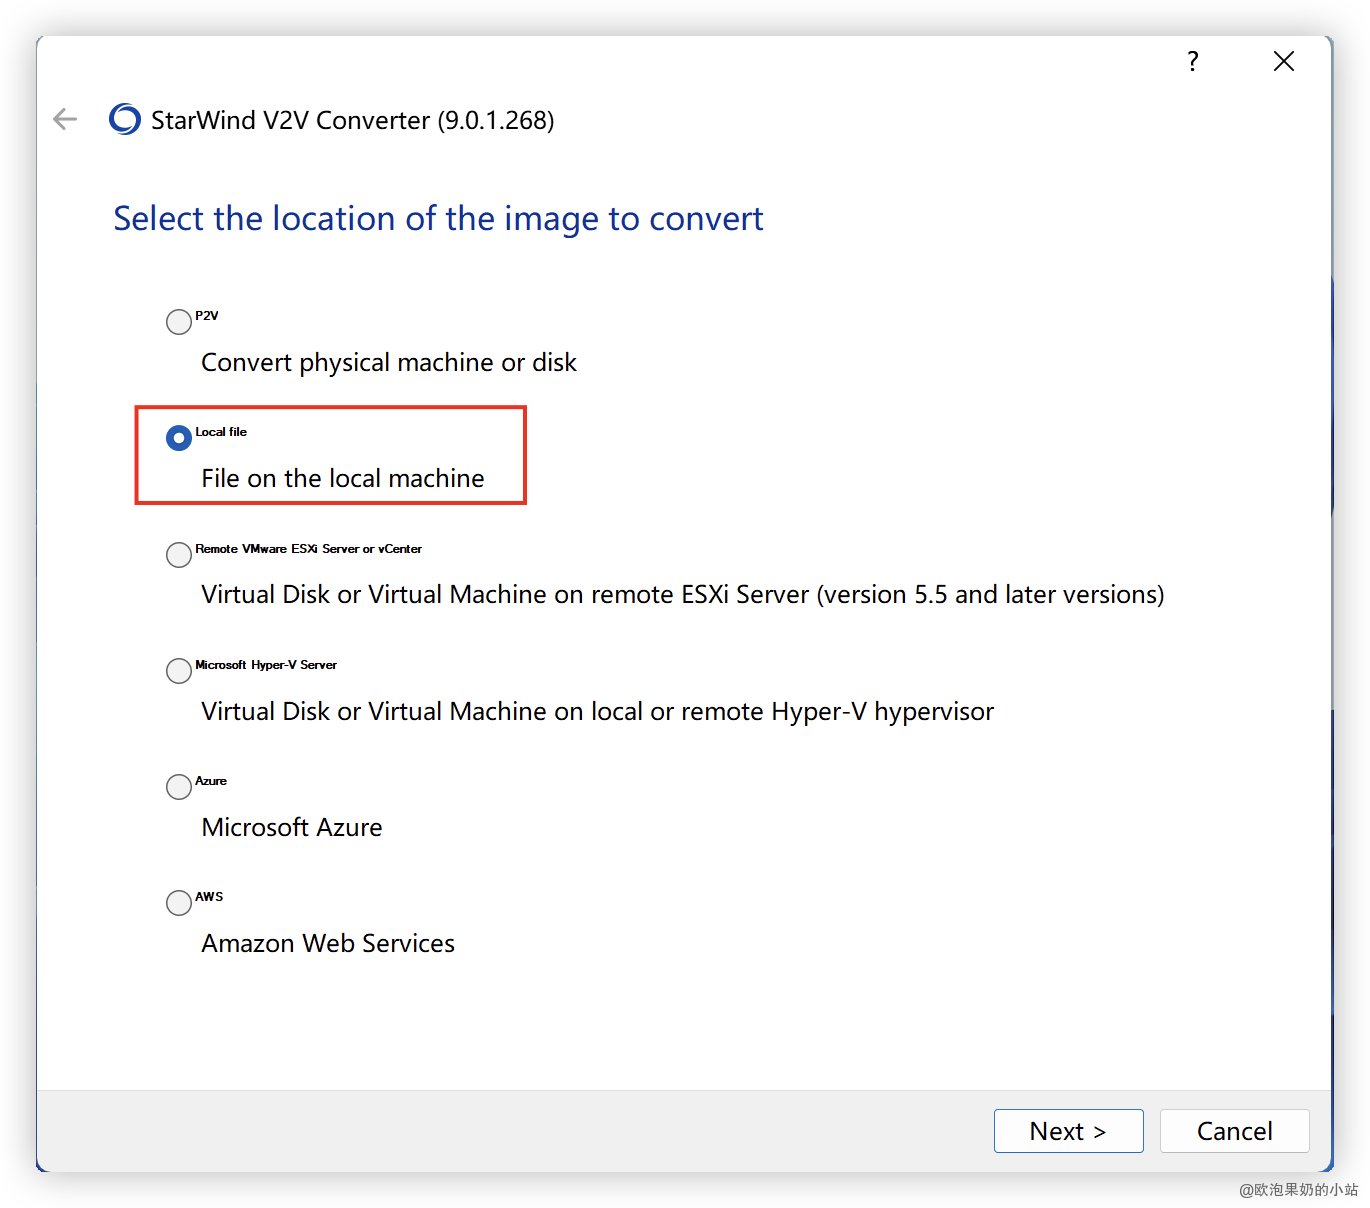Click the Hyper-V hypervisor description text

(598, 712)
